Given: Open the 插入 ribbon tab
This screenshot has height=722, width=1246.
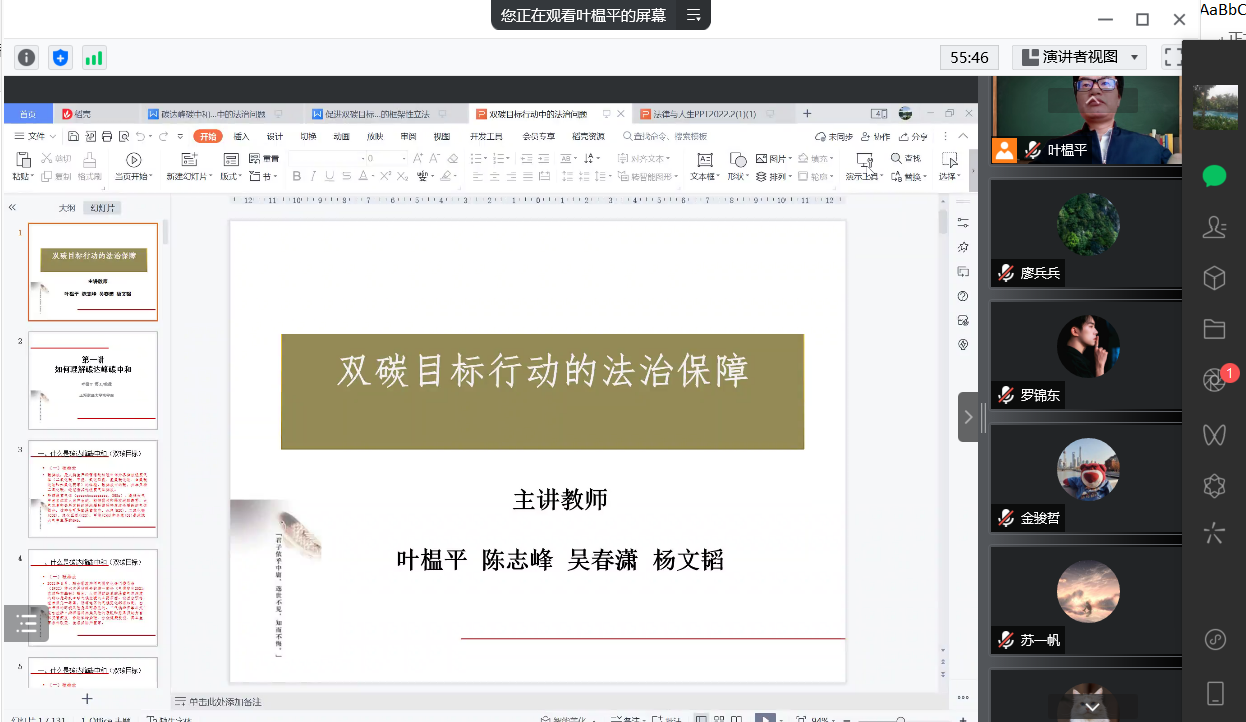Looking at the screenshot, I should [x=241, y=136].
